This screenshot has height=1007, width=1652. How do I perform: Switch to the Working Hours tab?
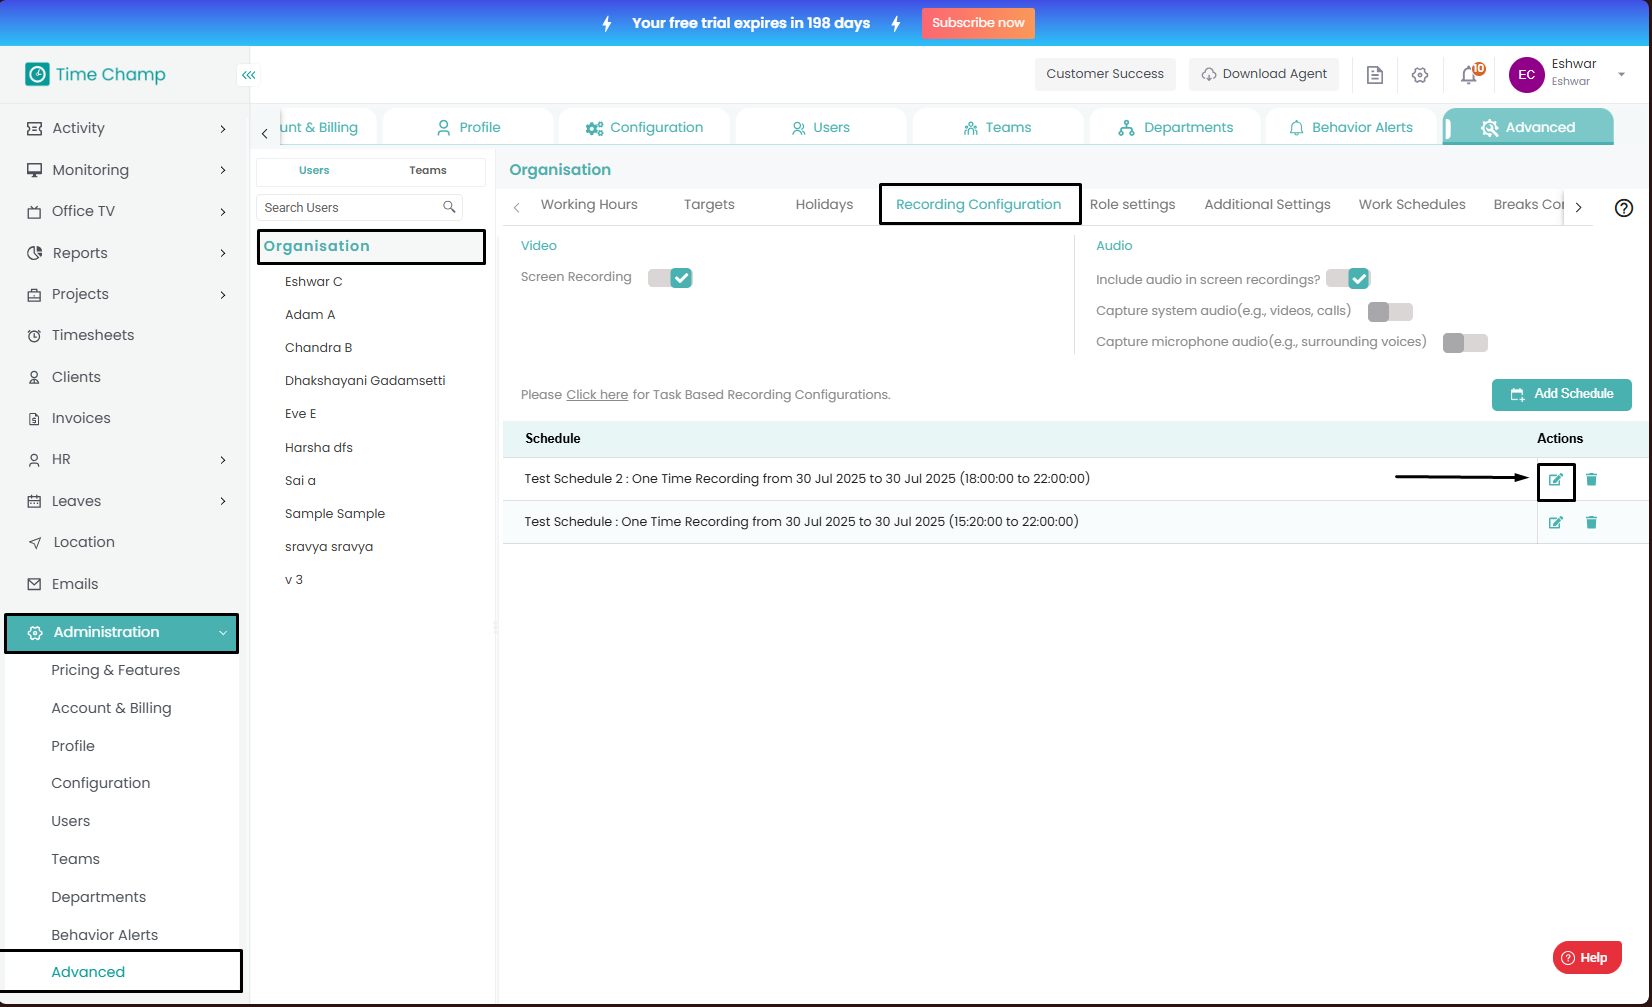[589, 205]
